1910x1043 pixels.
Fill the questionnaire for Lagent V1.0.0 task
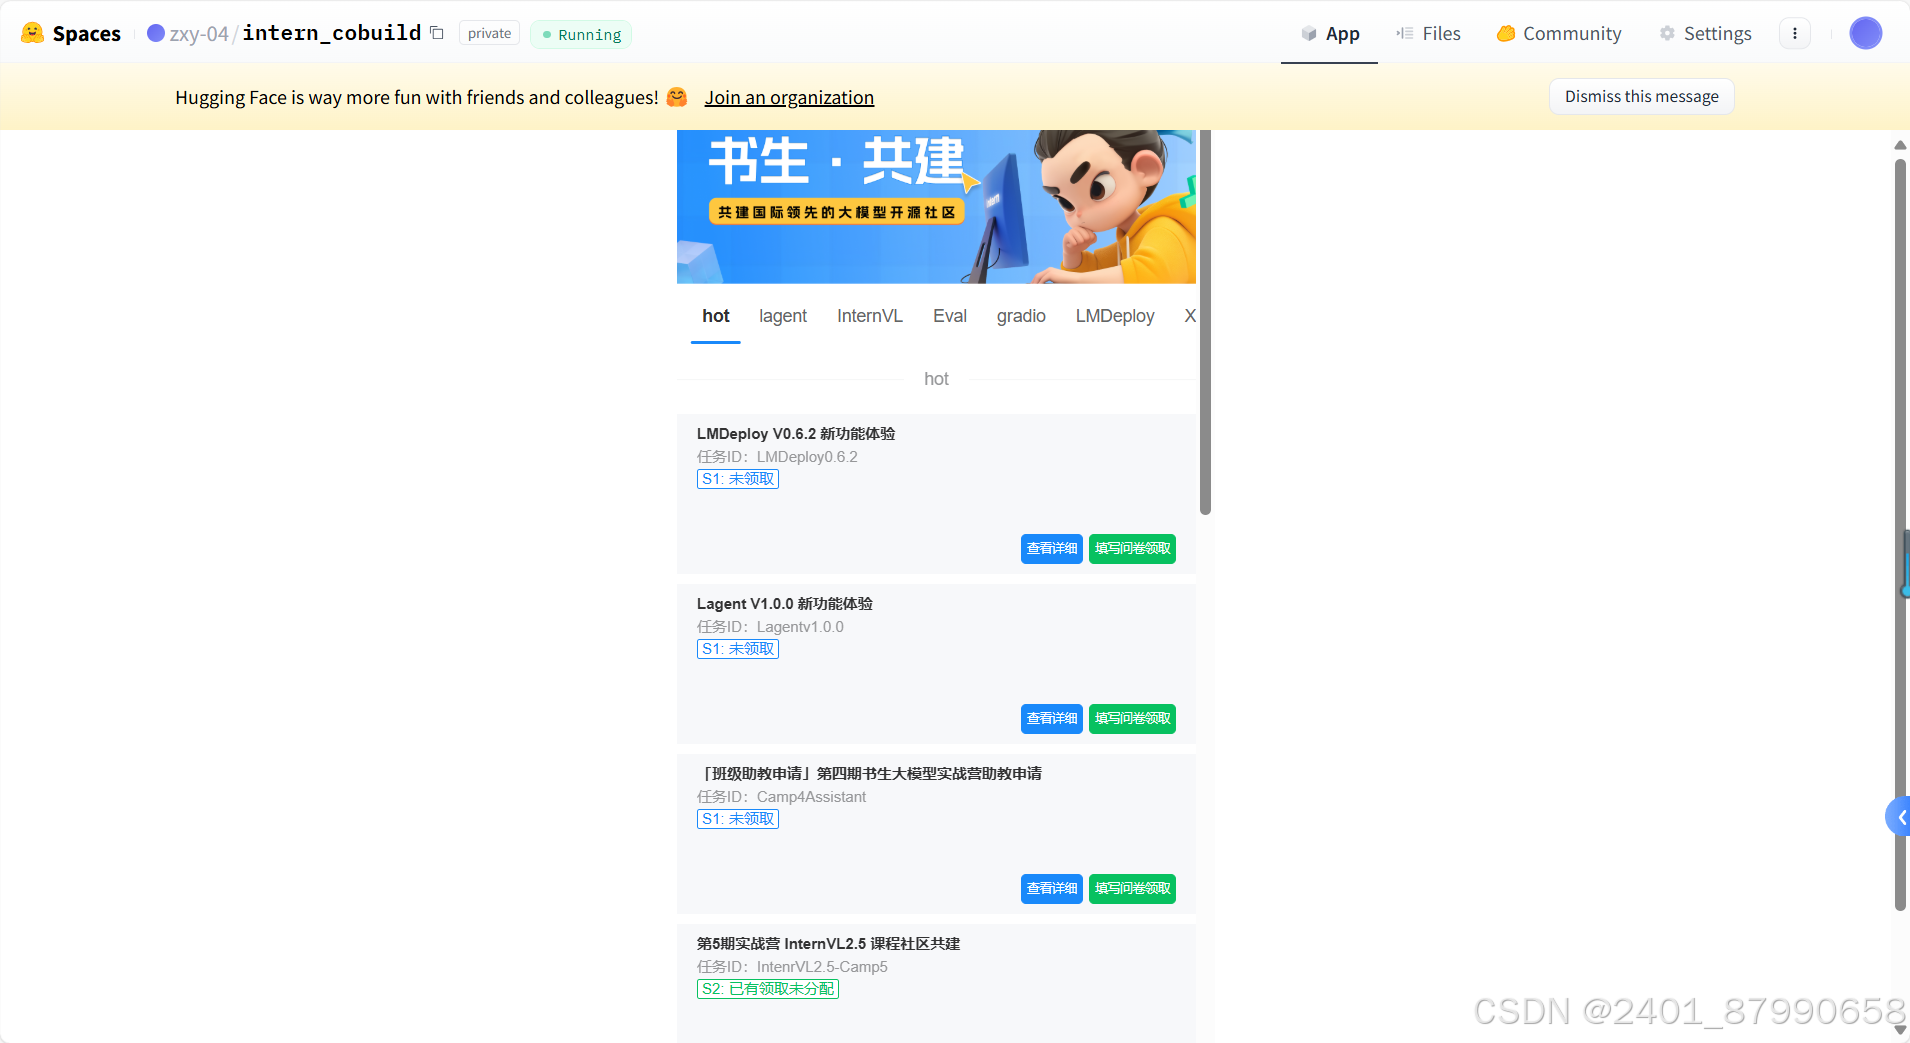(1132, 718)
